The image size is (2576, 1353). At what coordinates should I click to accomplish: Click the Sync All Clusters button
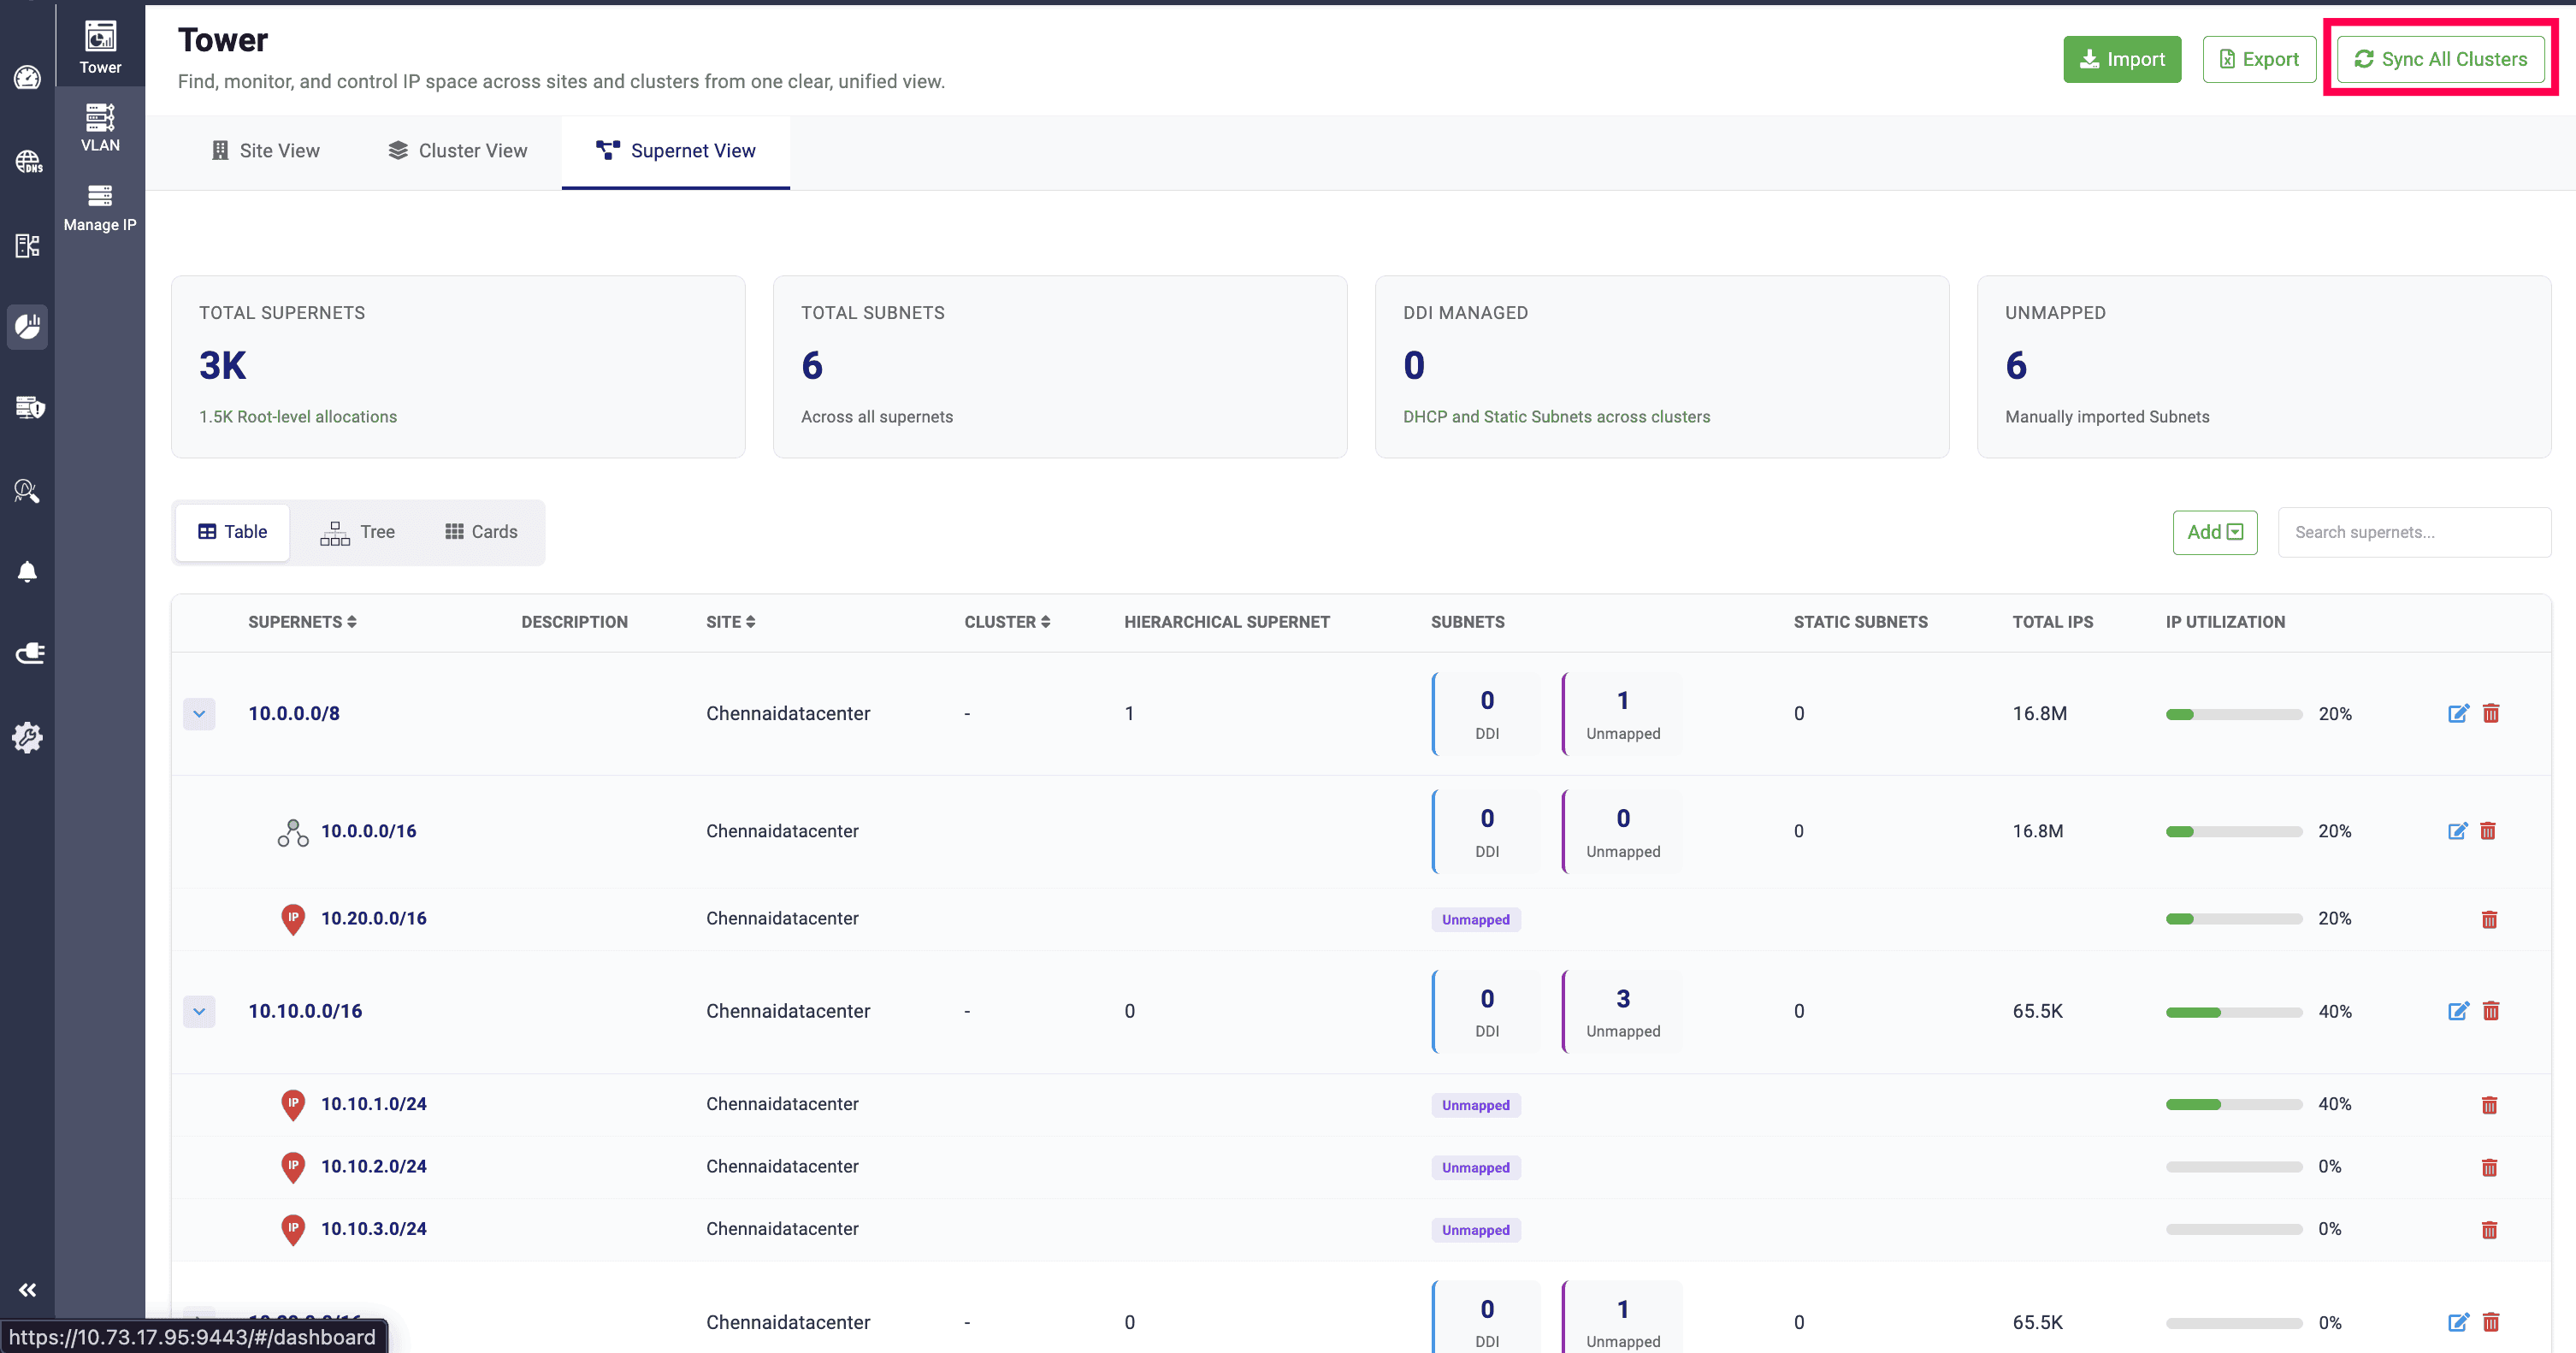[x=2440, y=59]
